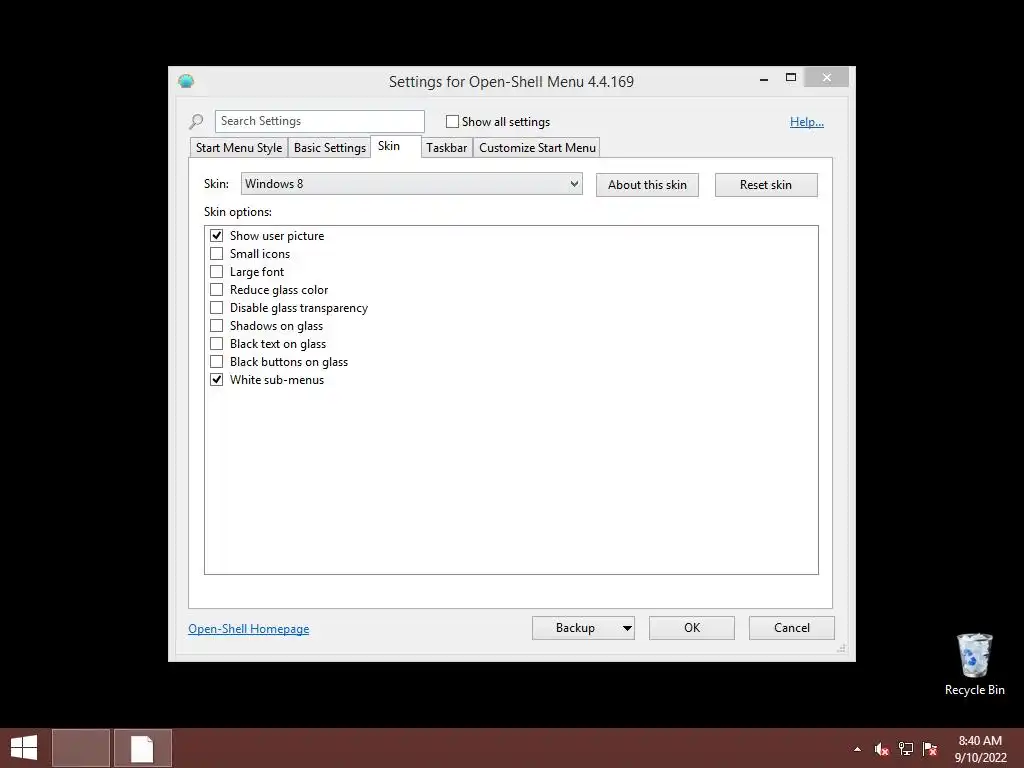Viewport: 1024px width, 768px height.
Task: Click the Reset skin button
Action: 766,185
